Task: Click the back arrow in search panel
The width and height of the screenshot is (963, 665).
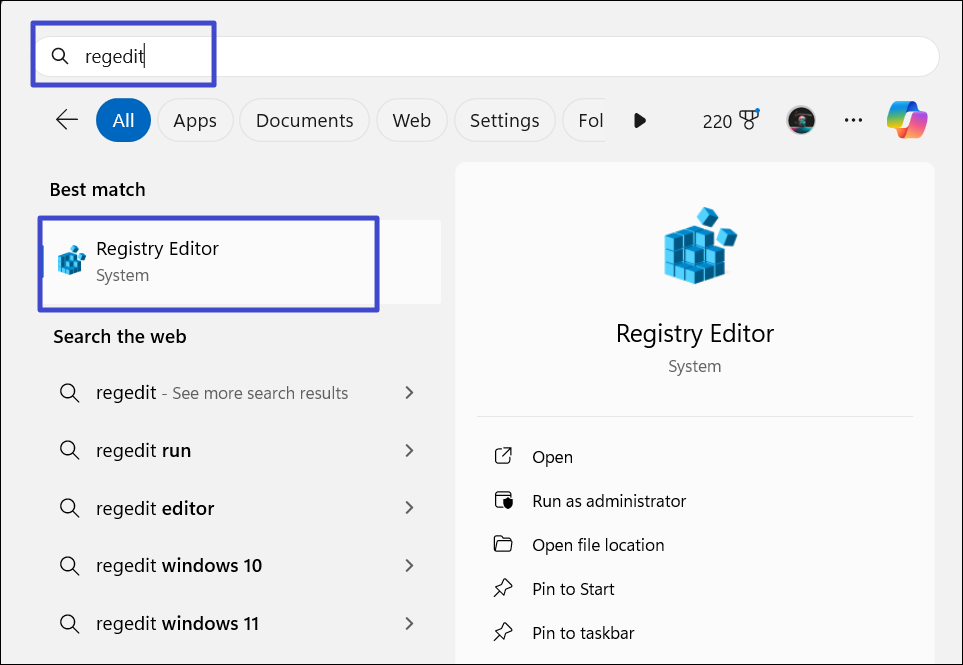Action: pos(67,120)
